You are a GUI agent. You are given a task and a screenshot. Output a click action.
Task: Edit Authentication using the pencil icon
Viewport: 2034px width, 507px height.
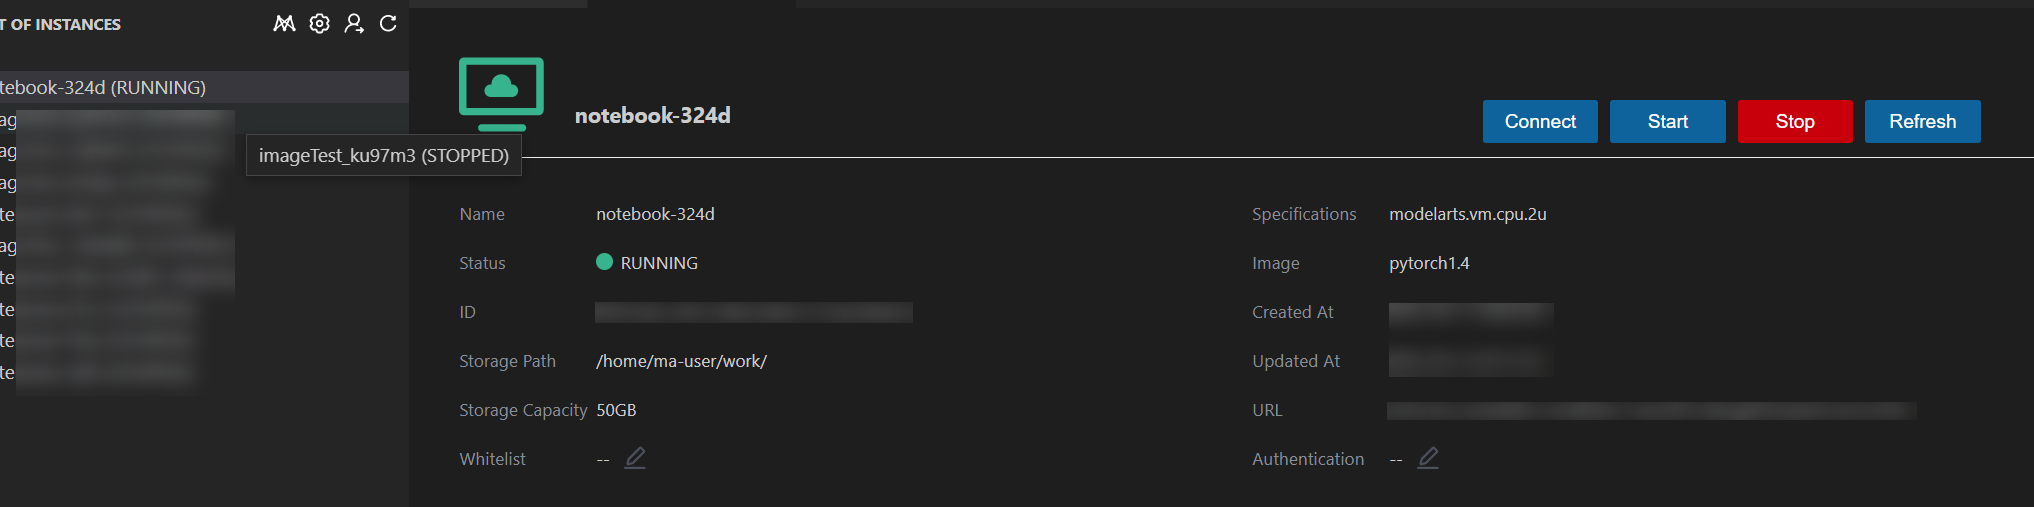pyautogui.click(x=1428, y=458)
